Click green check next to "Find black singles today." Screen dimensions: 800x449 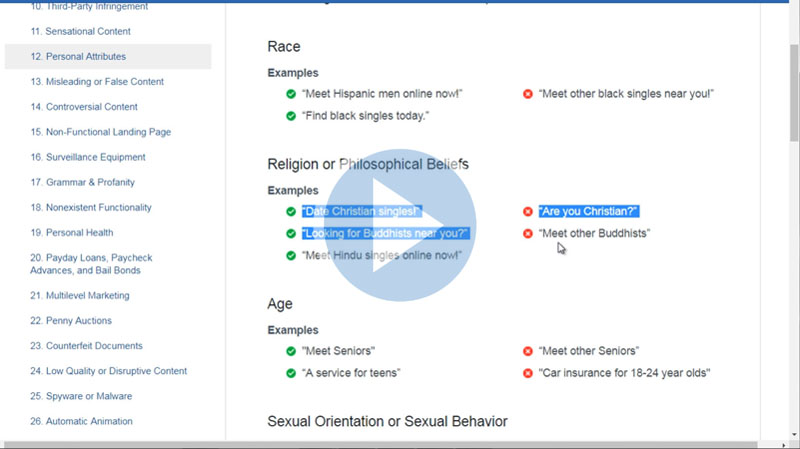pos(291,116)
